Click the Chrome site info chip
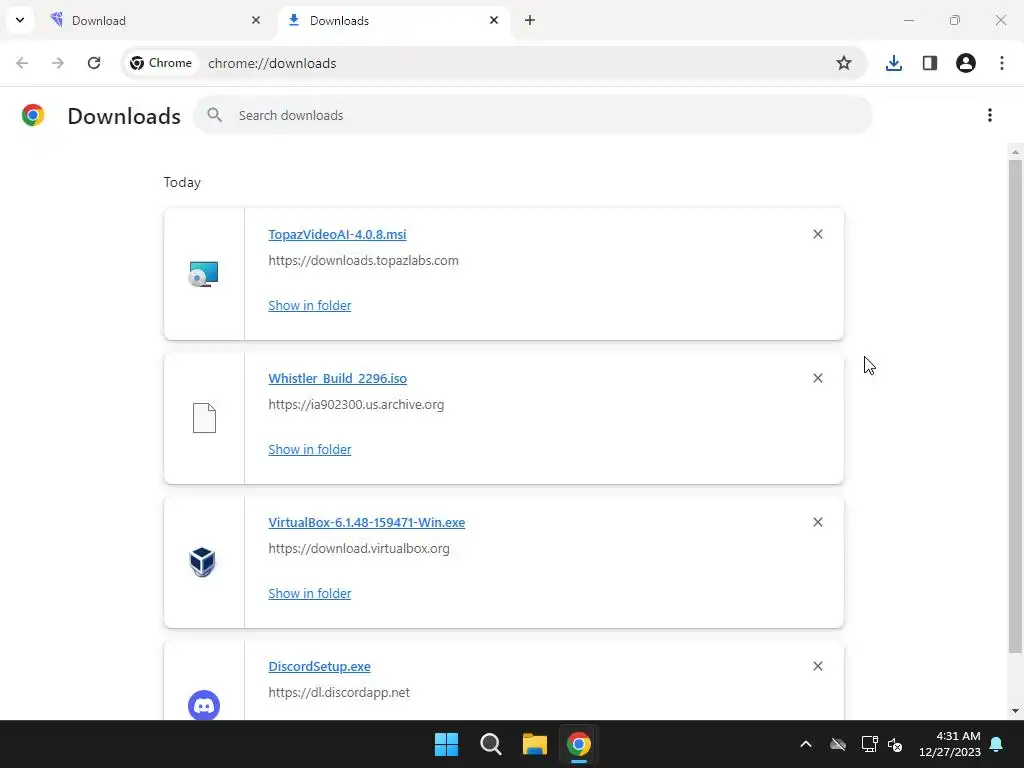This screenshot has height=768, width=1024. pyautogui.click(x=161, y=63)
